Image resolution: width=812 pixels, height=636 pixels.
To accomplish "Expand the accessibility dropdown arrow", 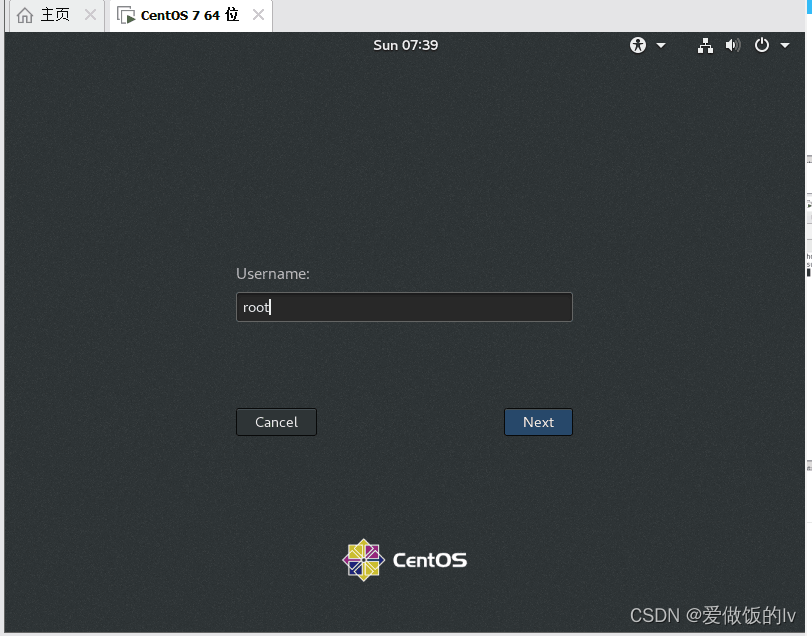I will pyautogui.click(x=661, y=46).
